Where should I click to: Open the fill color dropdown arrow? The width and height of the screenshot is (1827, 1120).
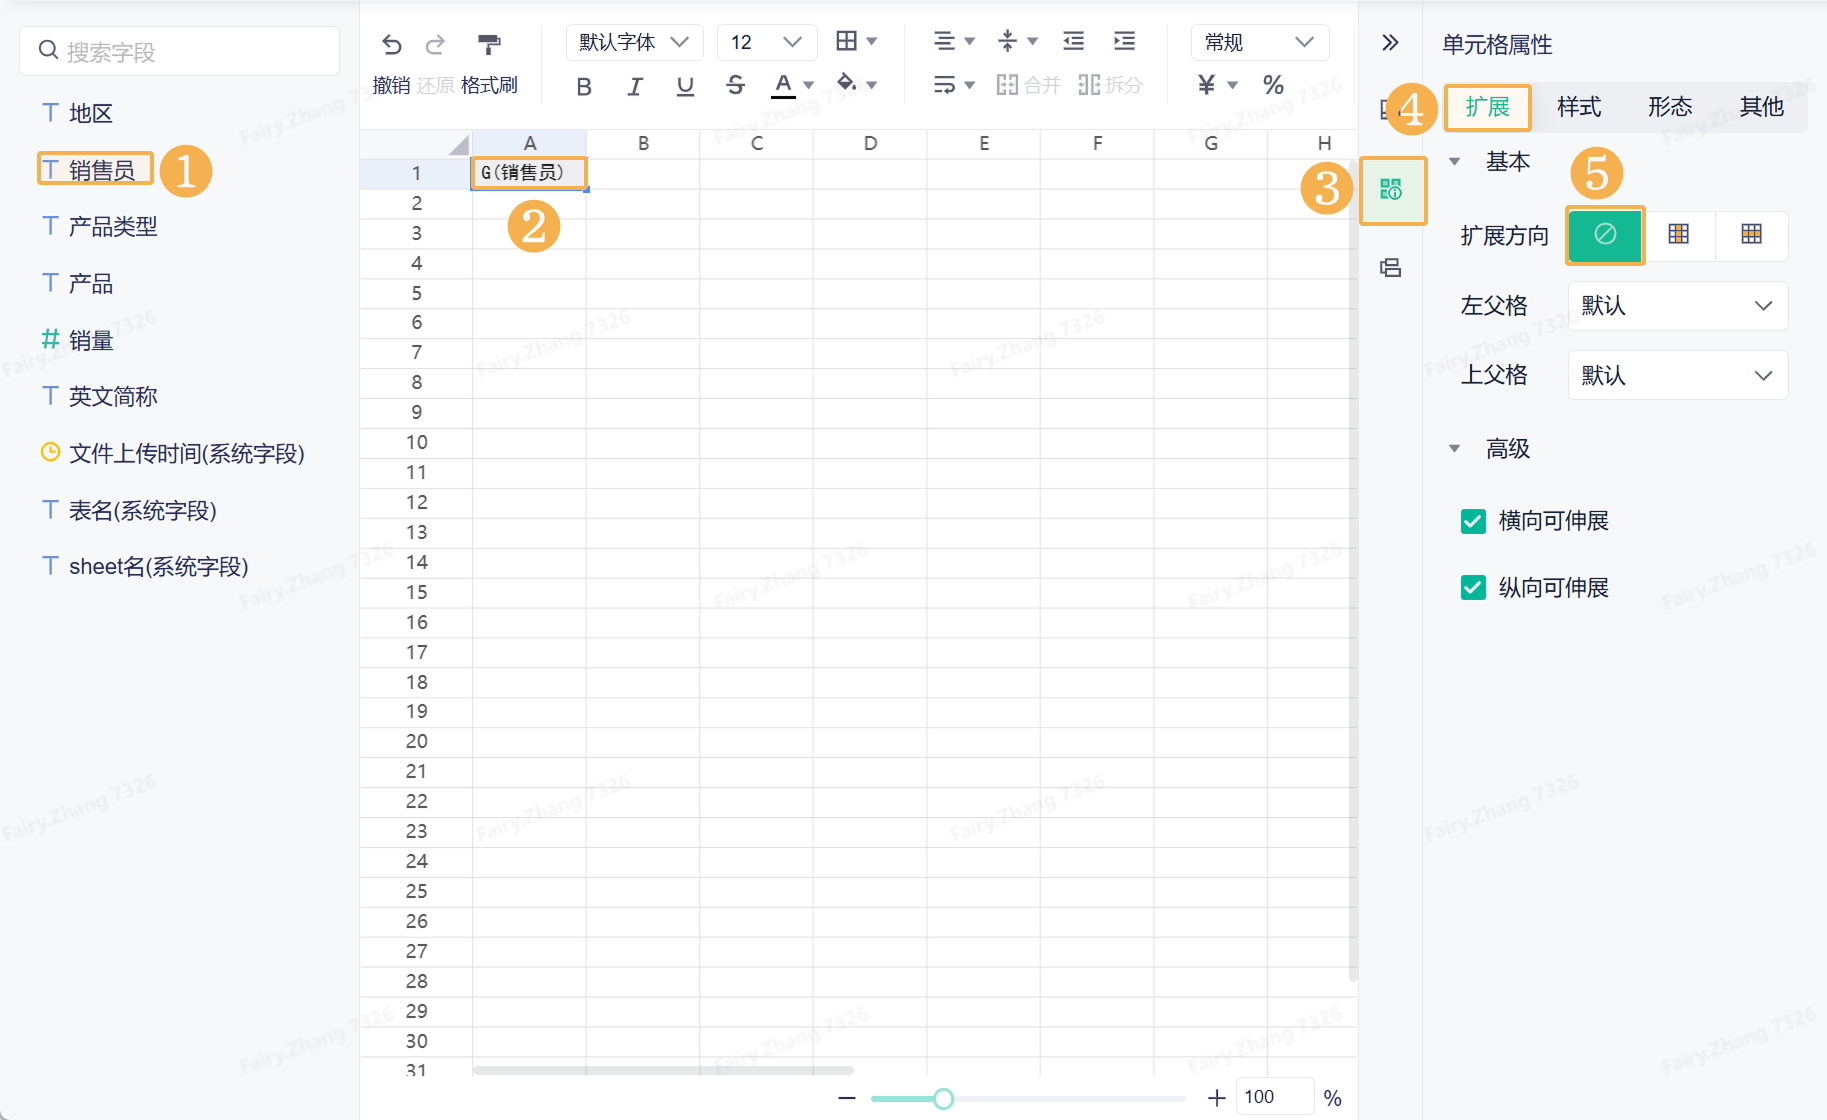(872, 86)
